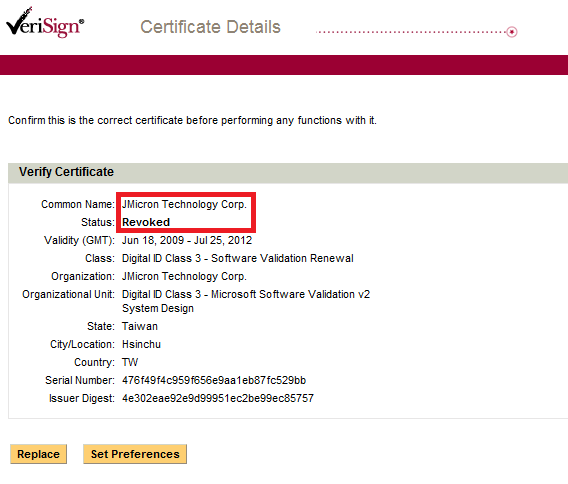
Task: Select issuer digest 4e302eae92e9d99951ec2be99ec85757
Action: [218, 398]
